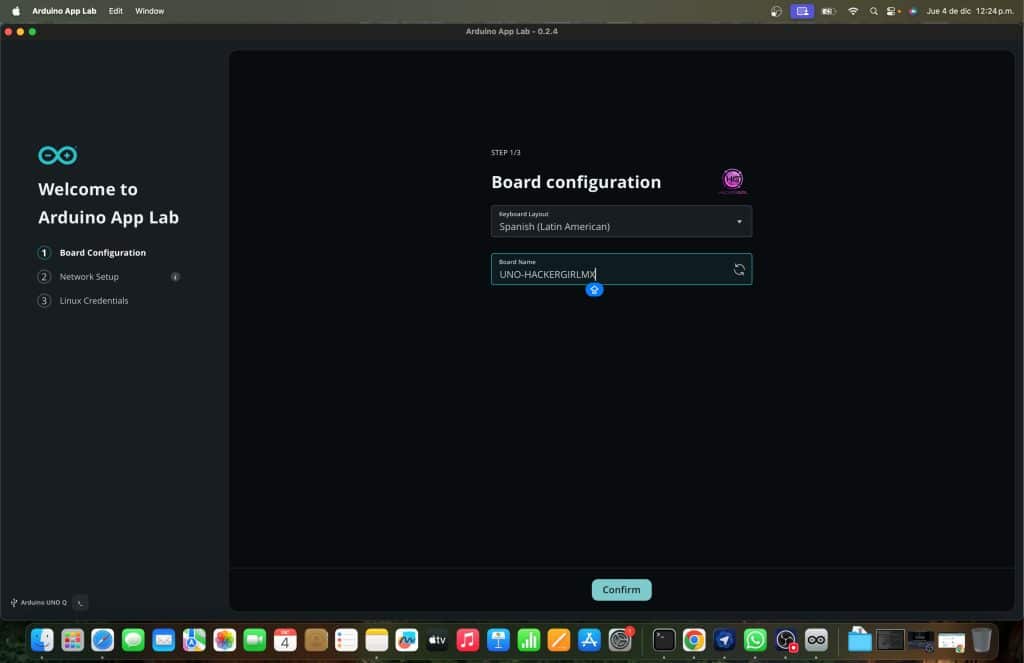Open Music from the dock

[468, 640]
